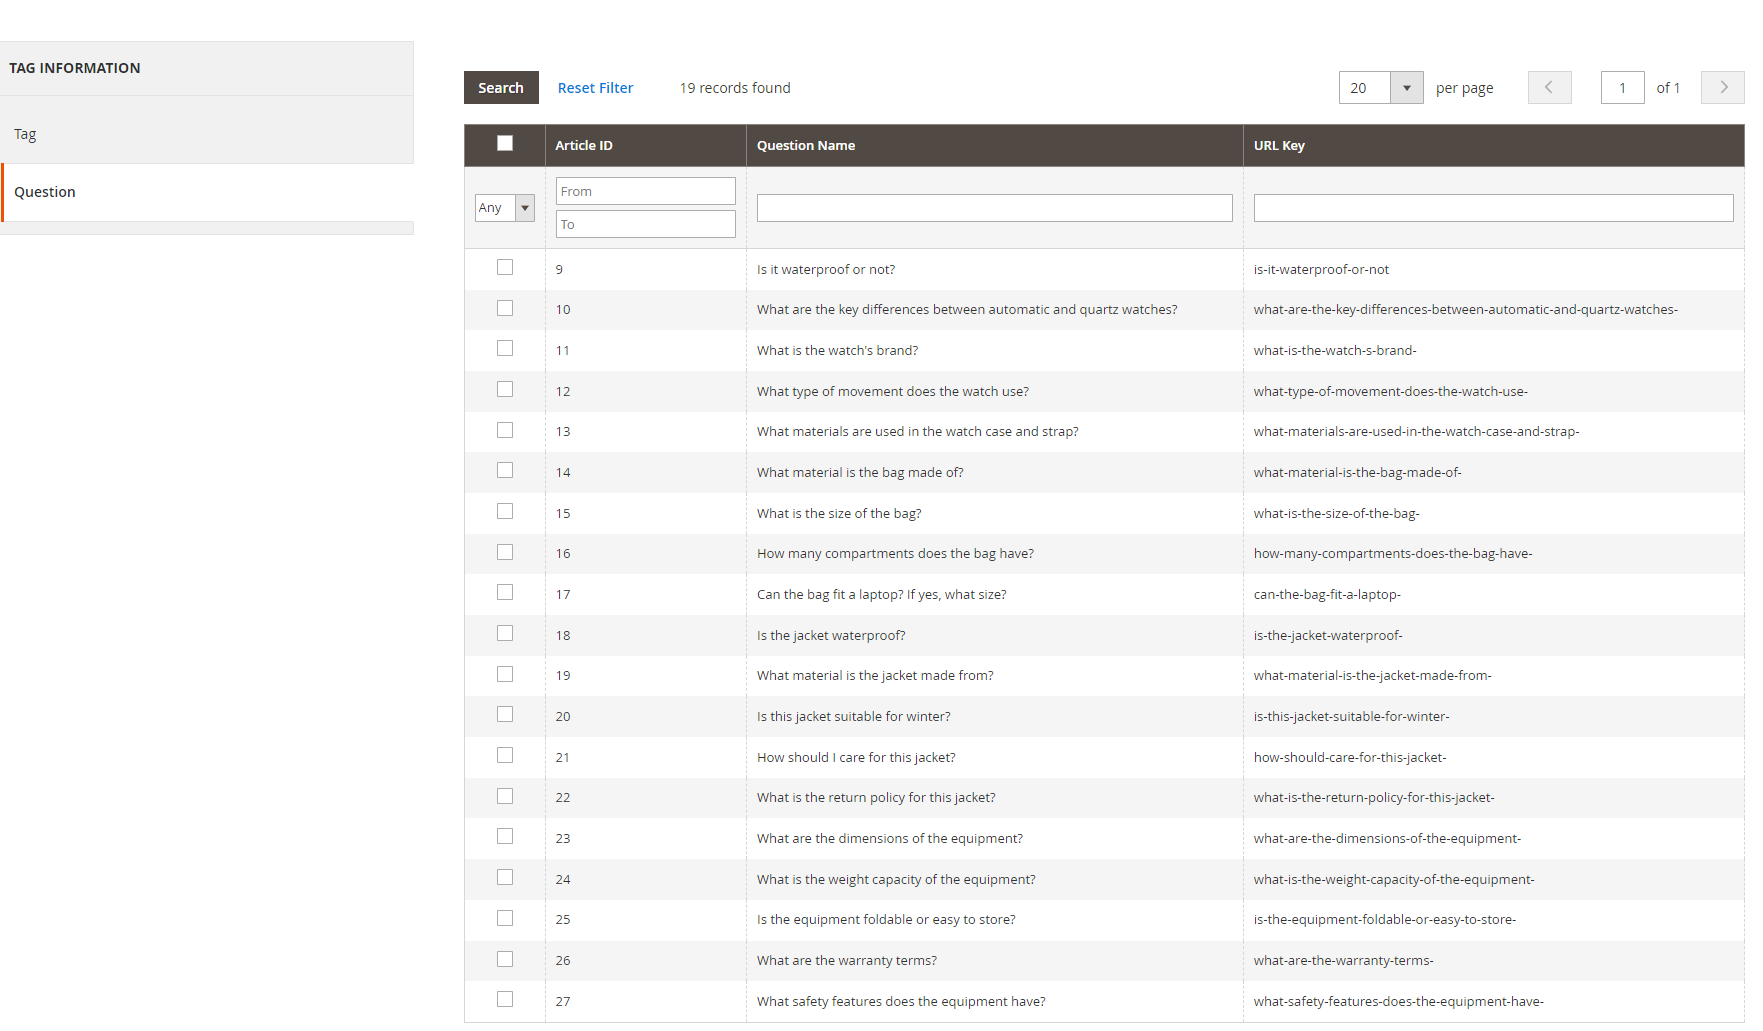
Task: Check the box for article 10
Action: tap(505, 308)
